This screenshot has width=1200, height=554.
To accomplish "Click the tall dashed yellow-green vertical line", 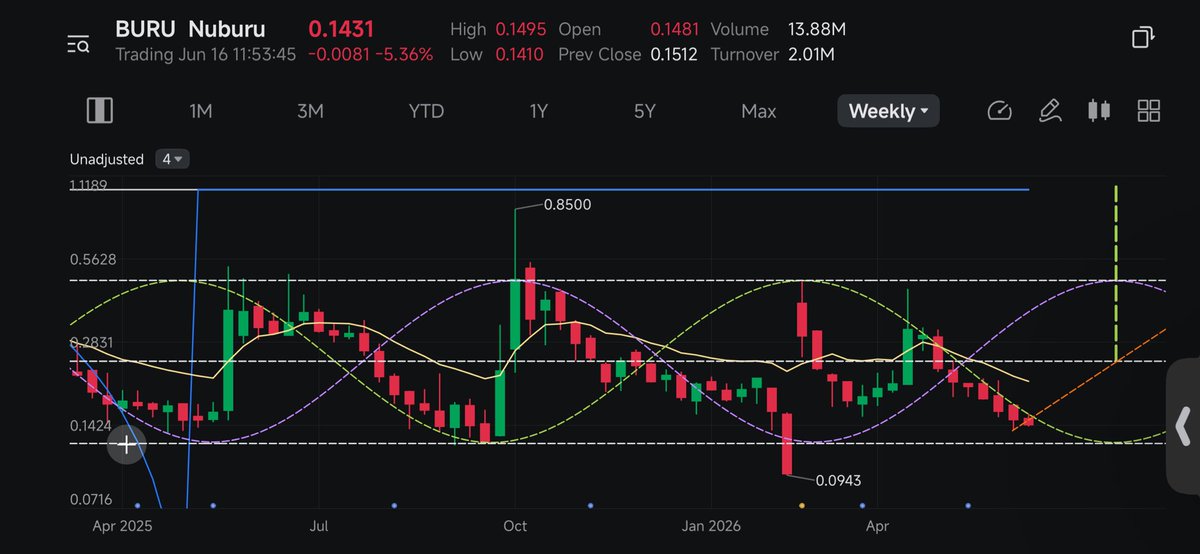I will click(1116, 273).
